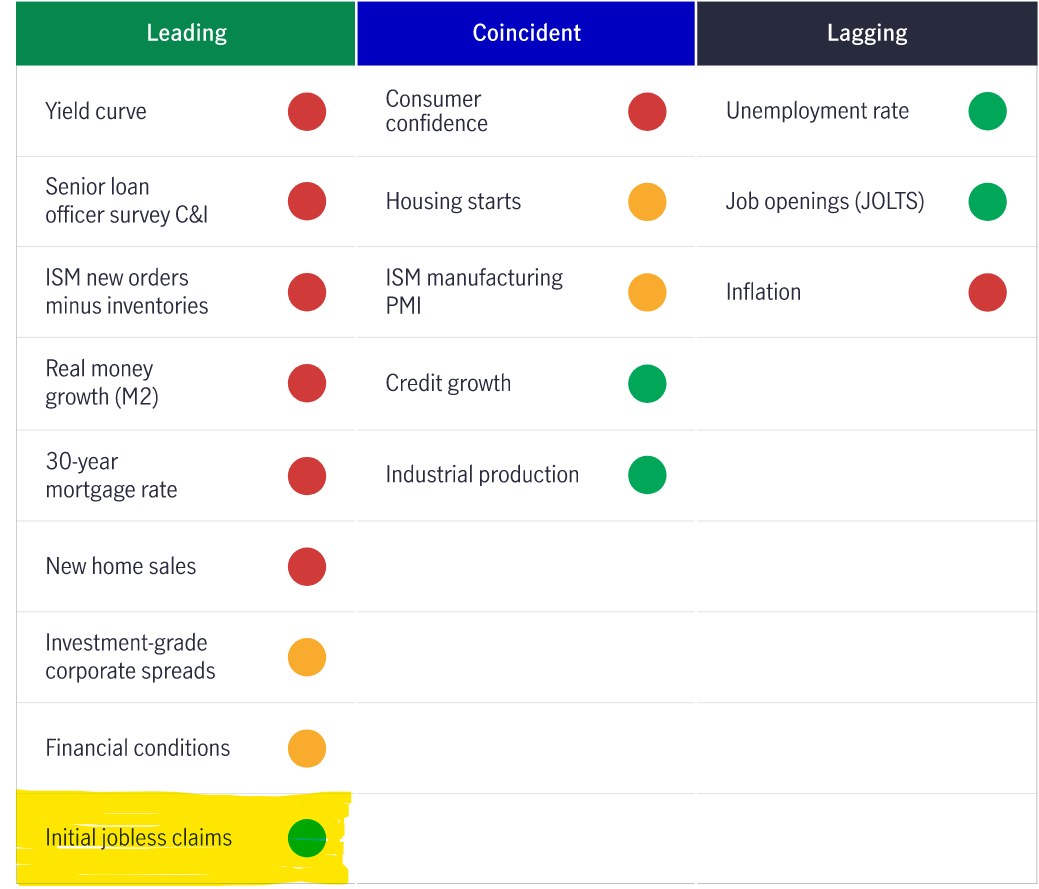The image size is (1039, 889).
Task: Click orange dot beside Financial conditions
Action: click(x=307, y=748)
